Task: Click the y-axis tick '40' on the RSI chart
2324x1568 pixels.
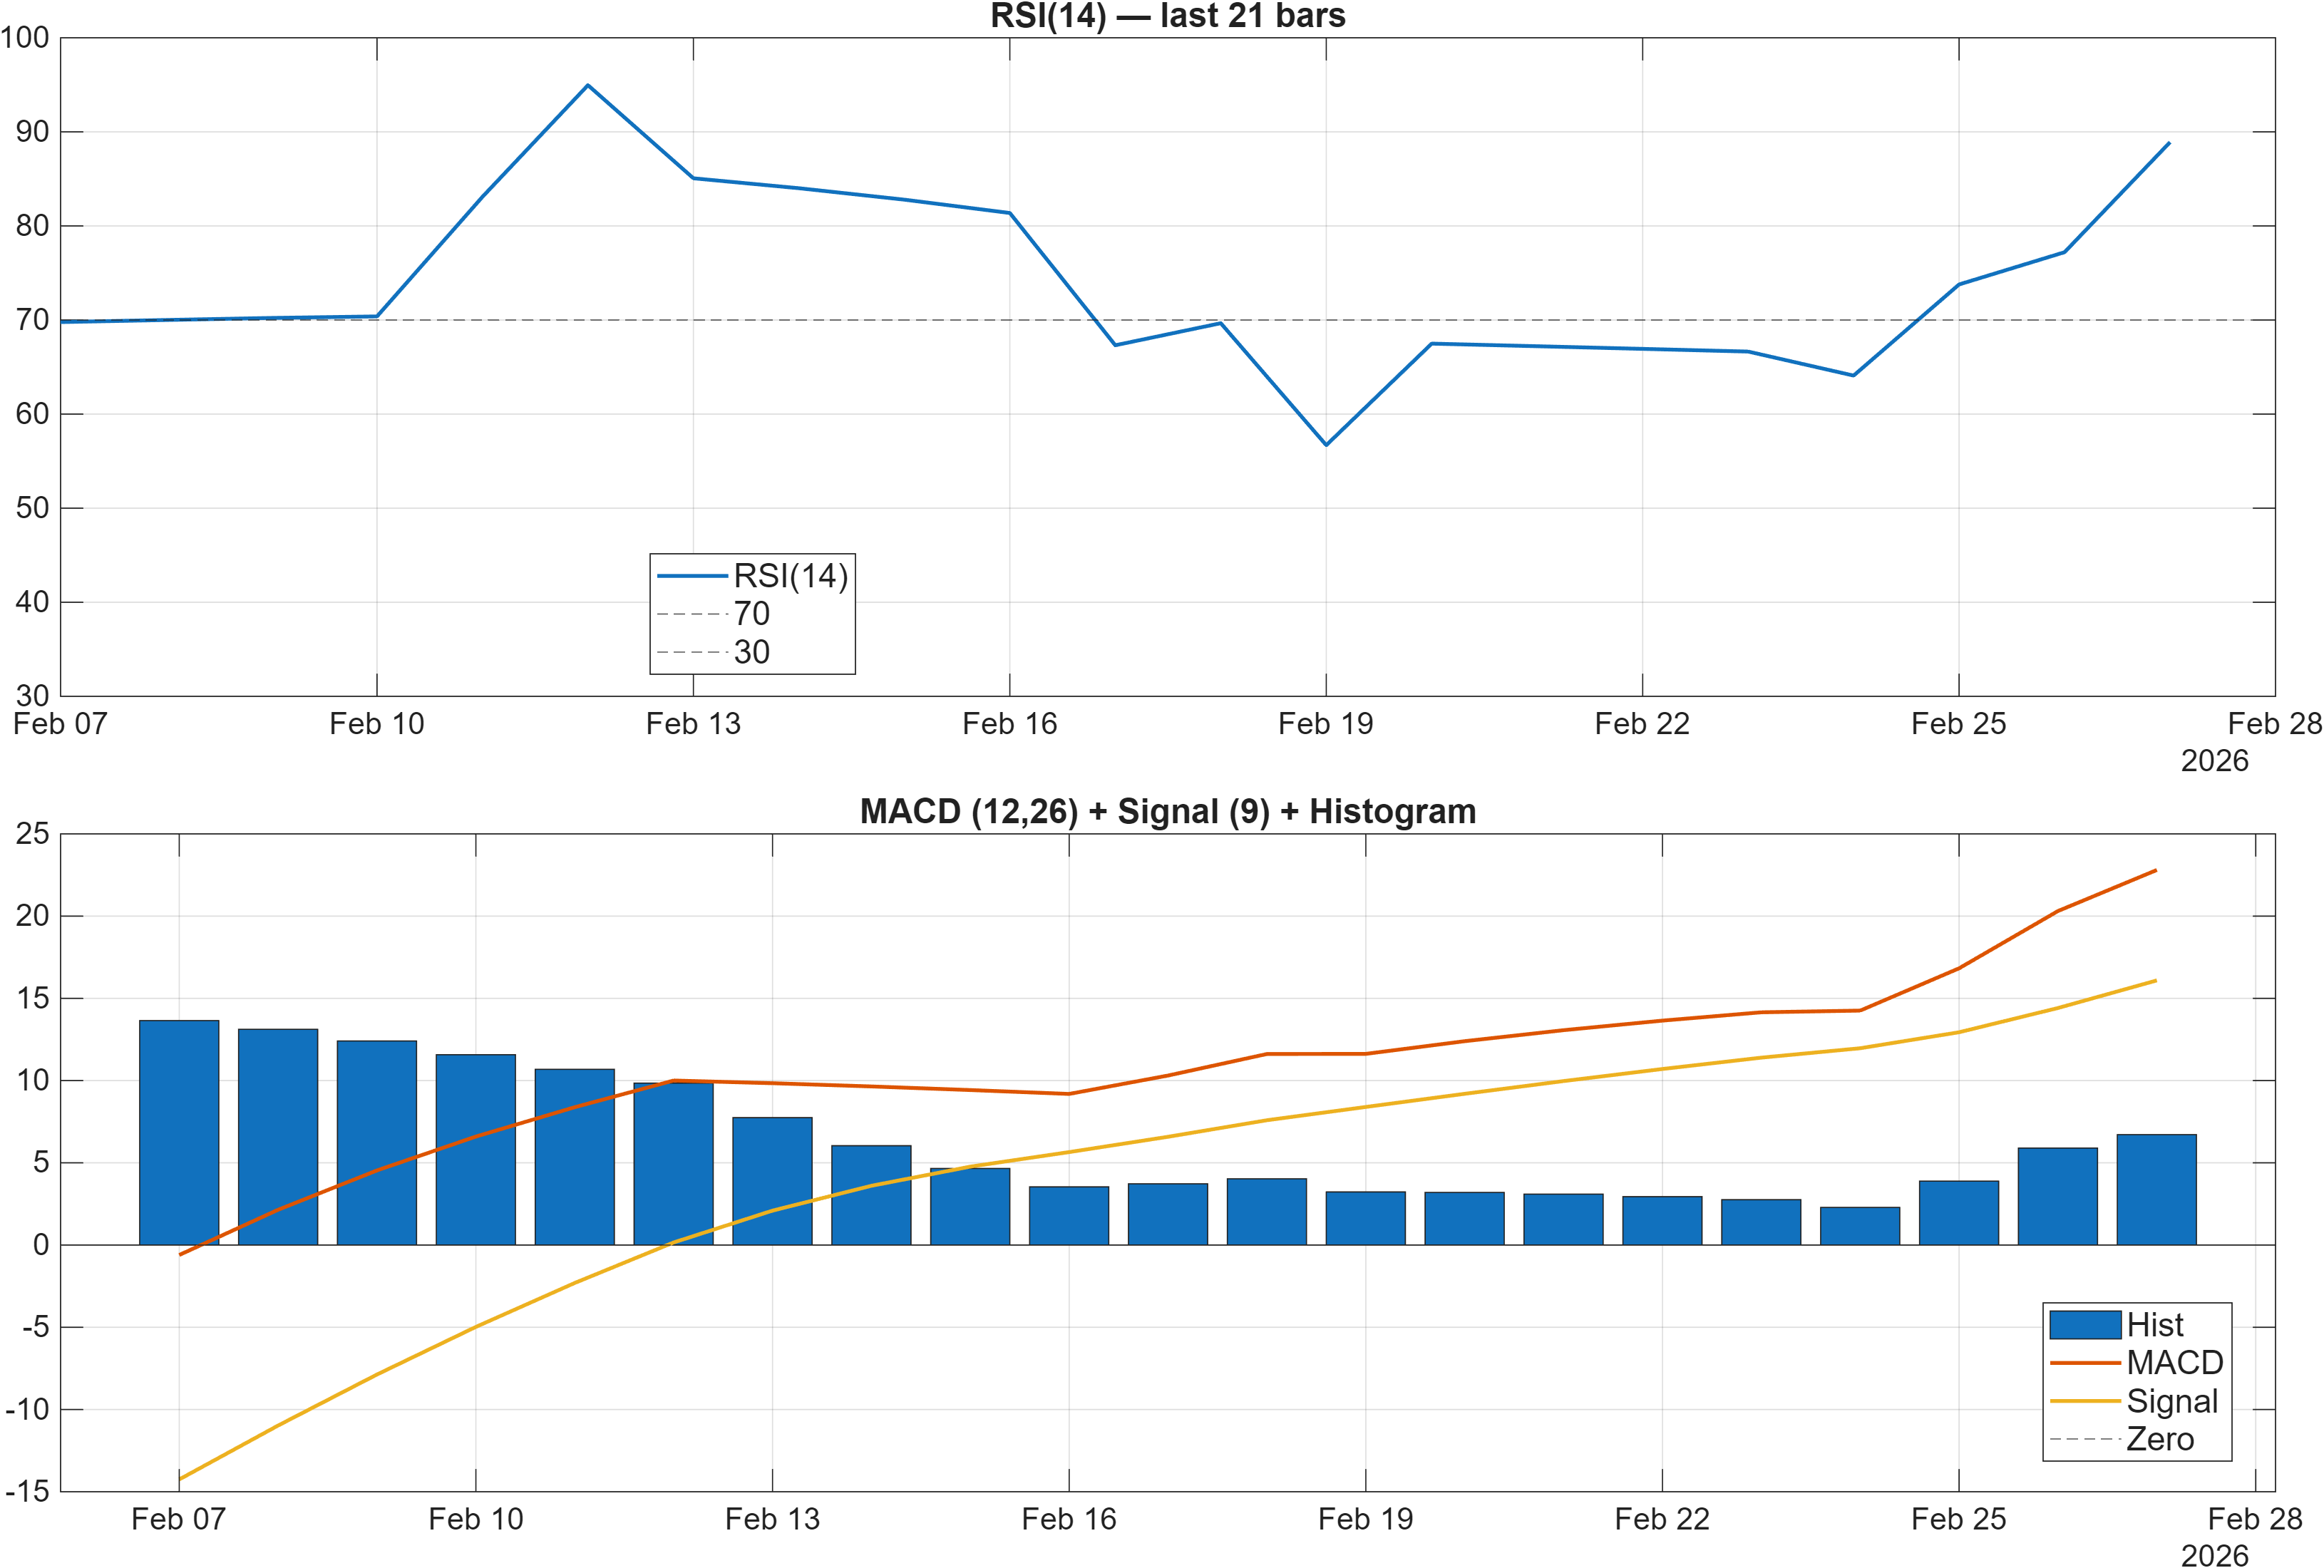Action: (x=32, y=602)
